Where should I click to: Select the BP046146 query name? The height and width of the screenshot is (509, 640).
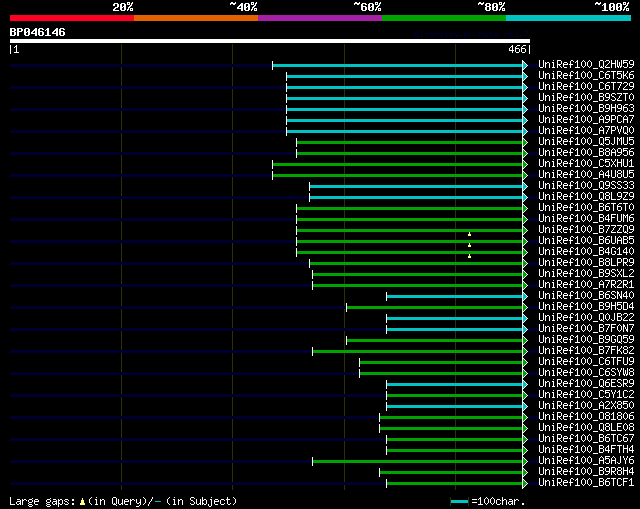(x=38, y=32)
